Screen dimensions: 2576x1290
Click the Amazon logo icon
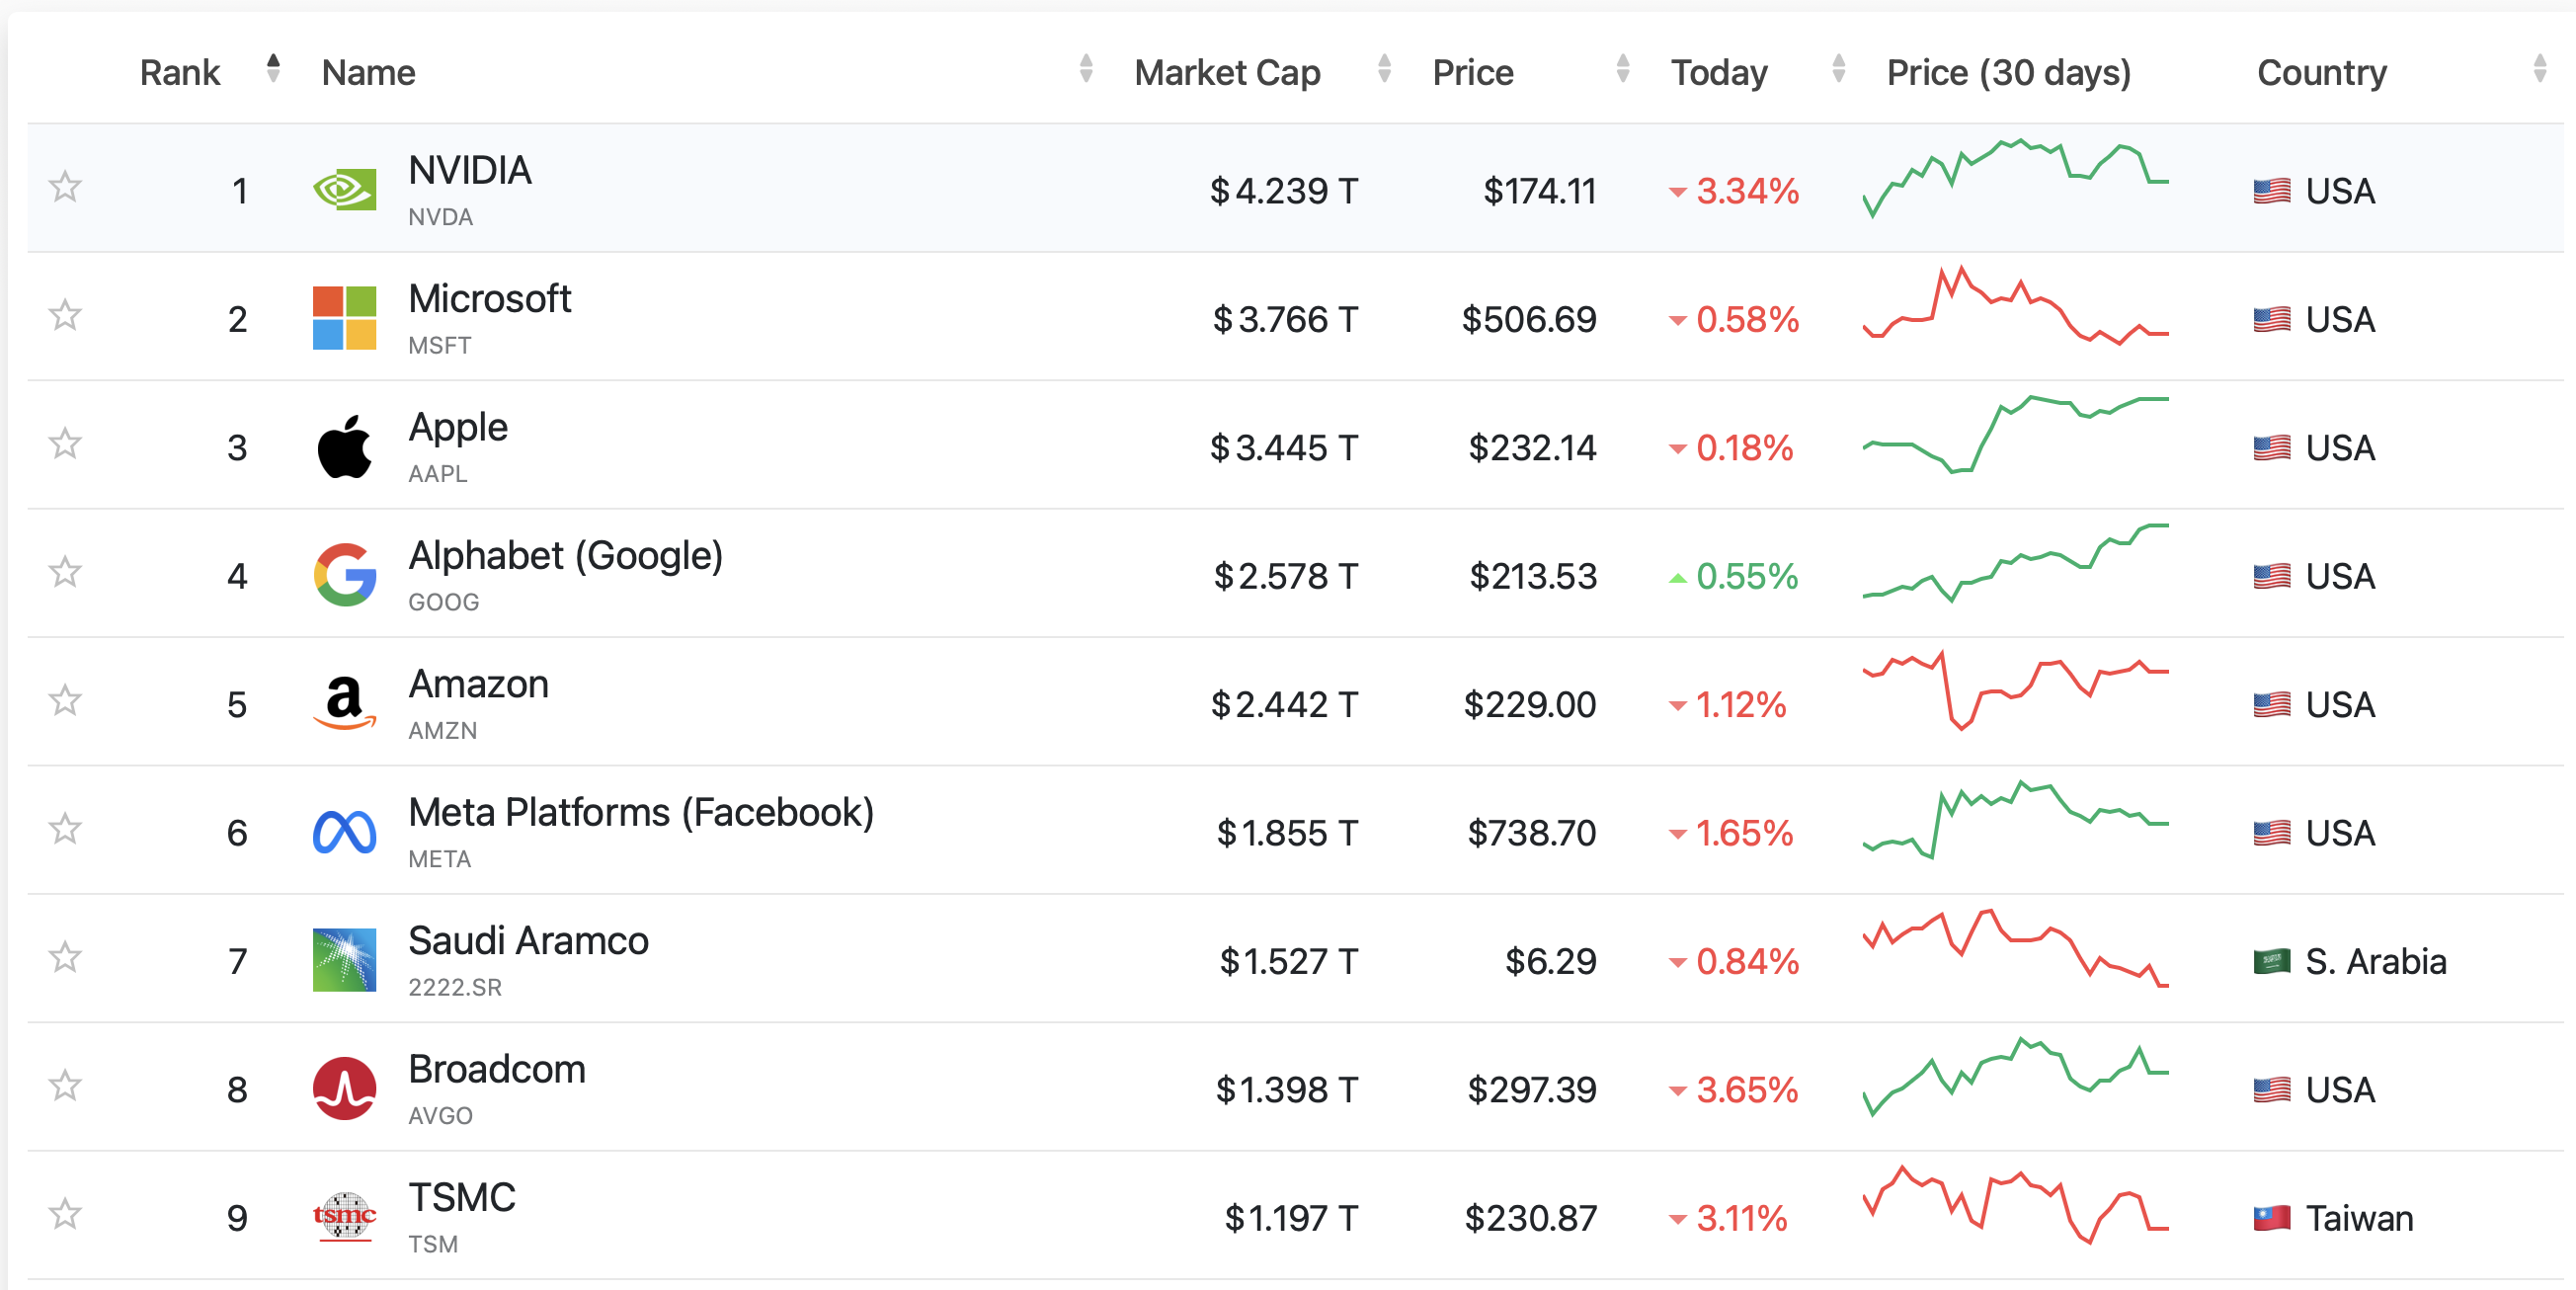coord(344,703)
